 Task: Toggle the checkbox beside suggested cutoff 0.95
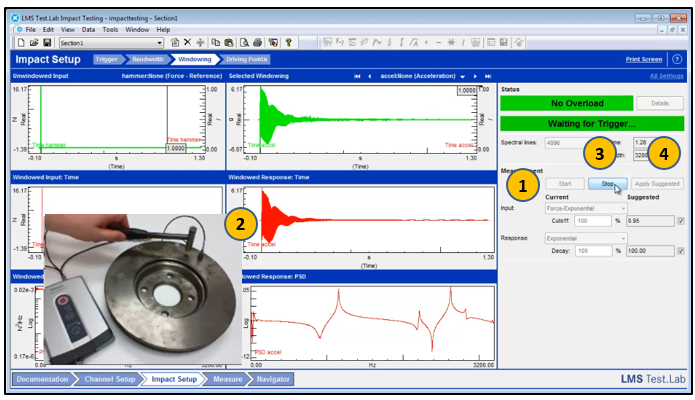pos(680,220)
